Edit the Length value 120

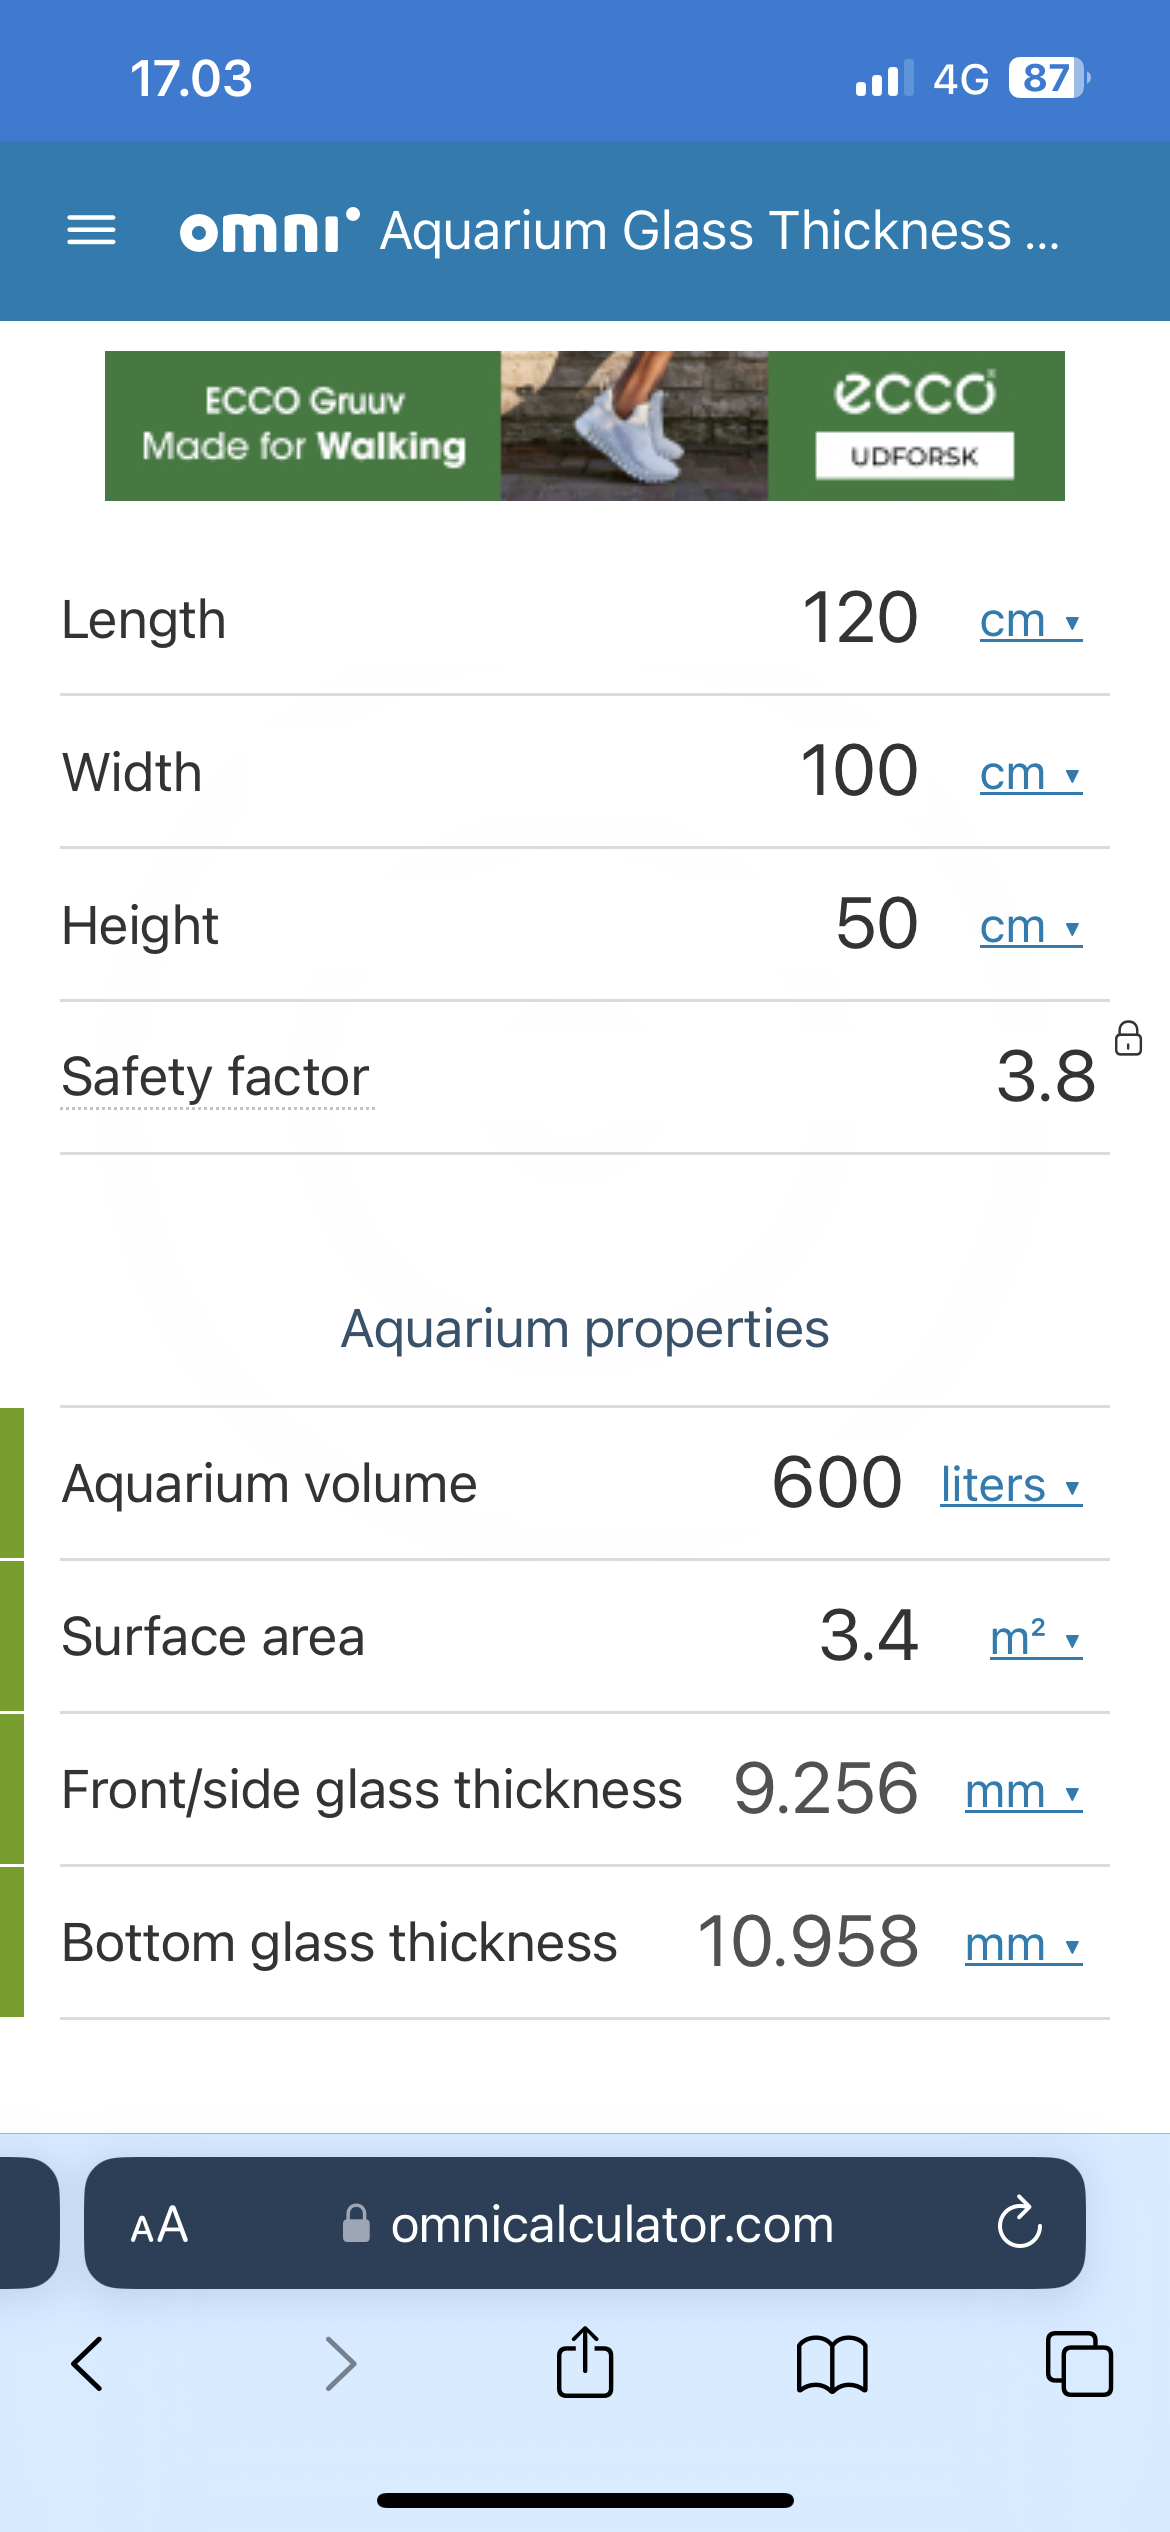click(859, 618)
